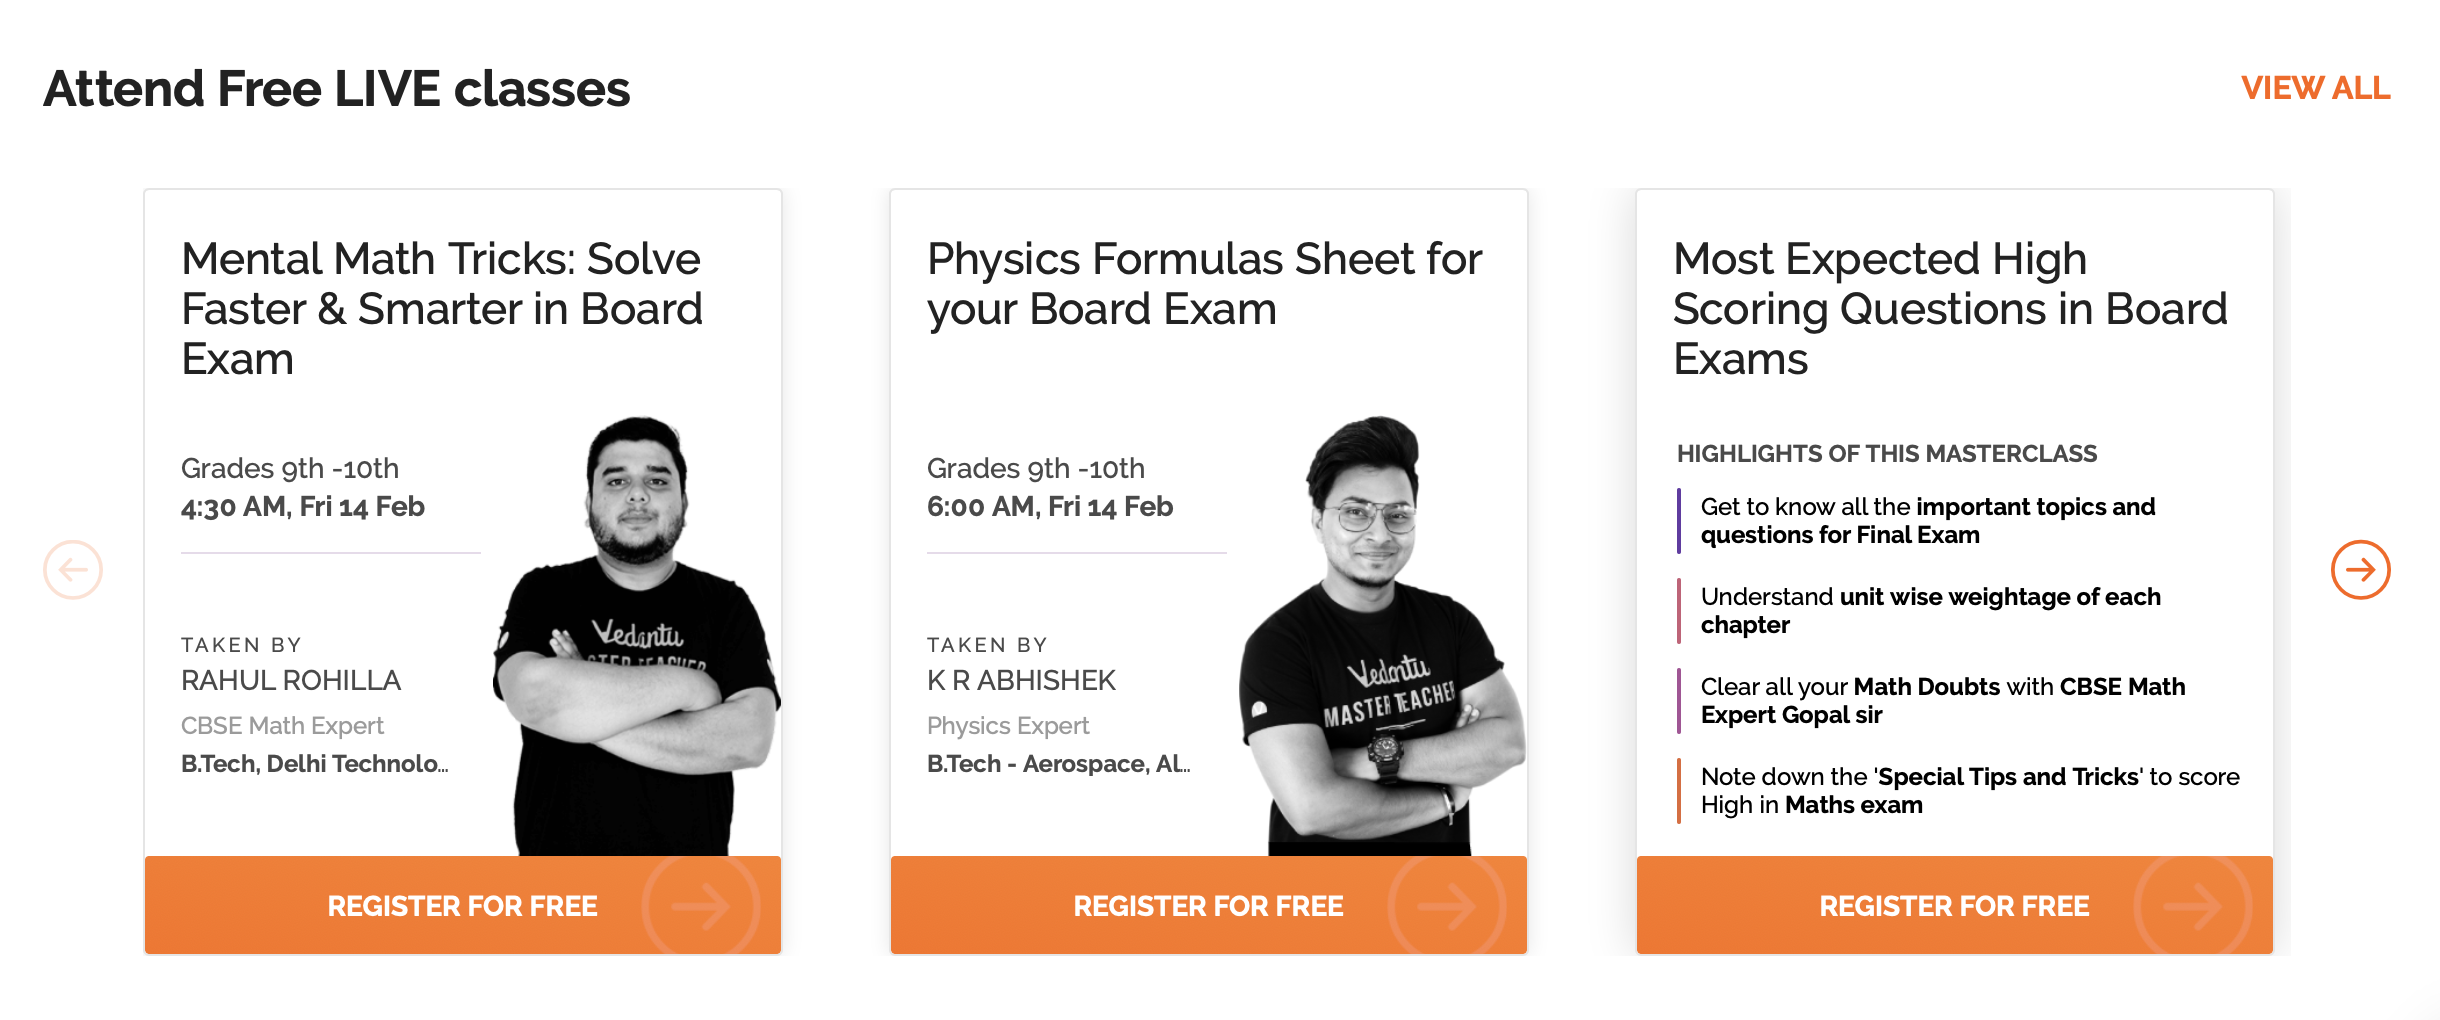The width and height of the screenshot is (2440, 1020).
Task: Register for free for Most Expected Questions
Action: click(x=1954, y=906)
